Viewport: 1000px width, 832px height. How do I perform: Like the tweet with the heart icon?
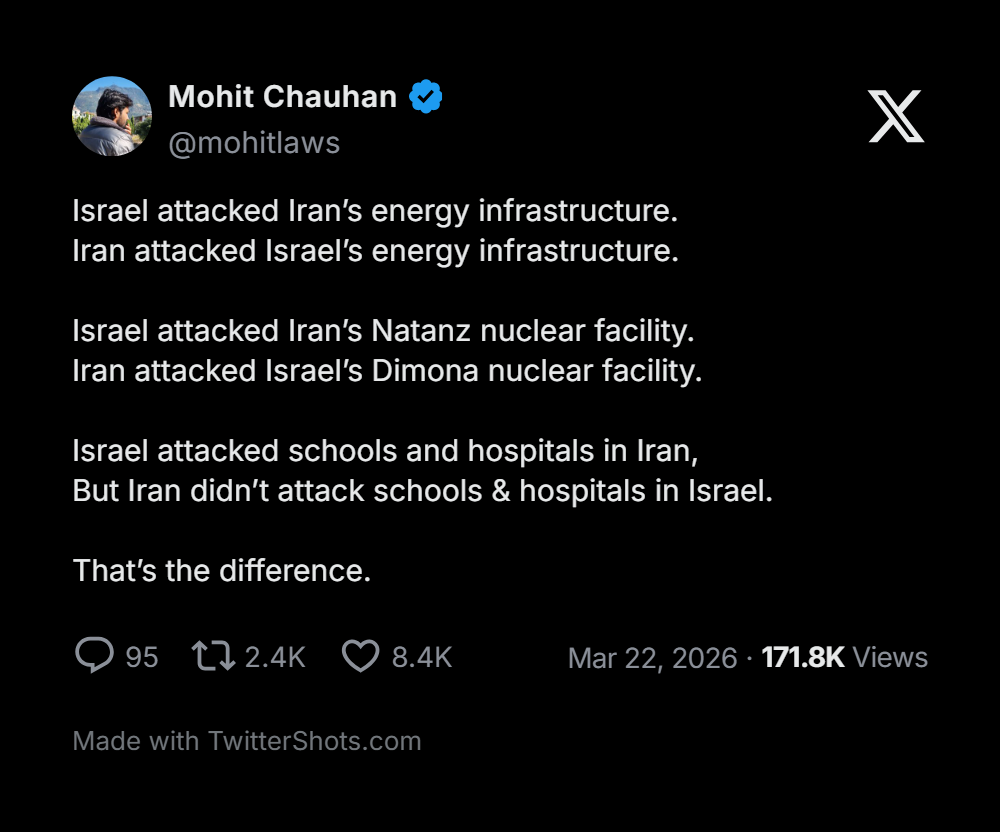pyautogui.click(x=361, y=656)
